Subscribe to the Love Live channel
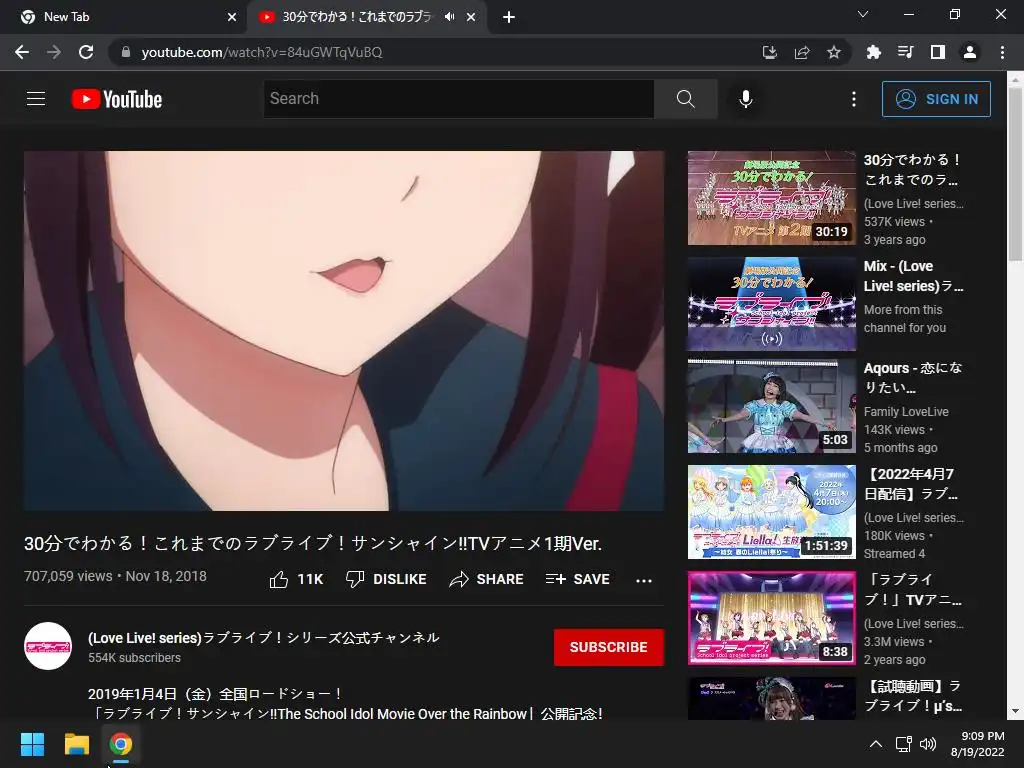This screenshot has height=768, width=1024. [609, 647]
